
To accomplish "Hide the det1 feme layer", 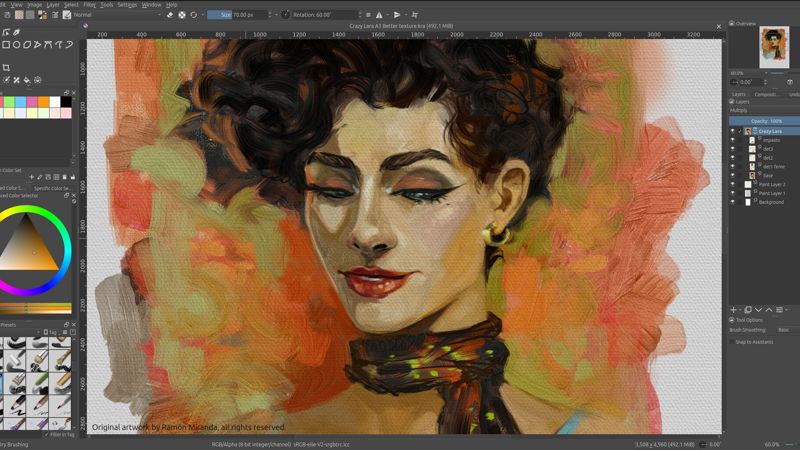I will (x=733, y=166).
